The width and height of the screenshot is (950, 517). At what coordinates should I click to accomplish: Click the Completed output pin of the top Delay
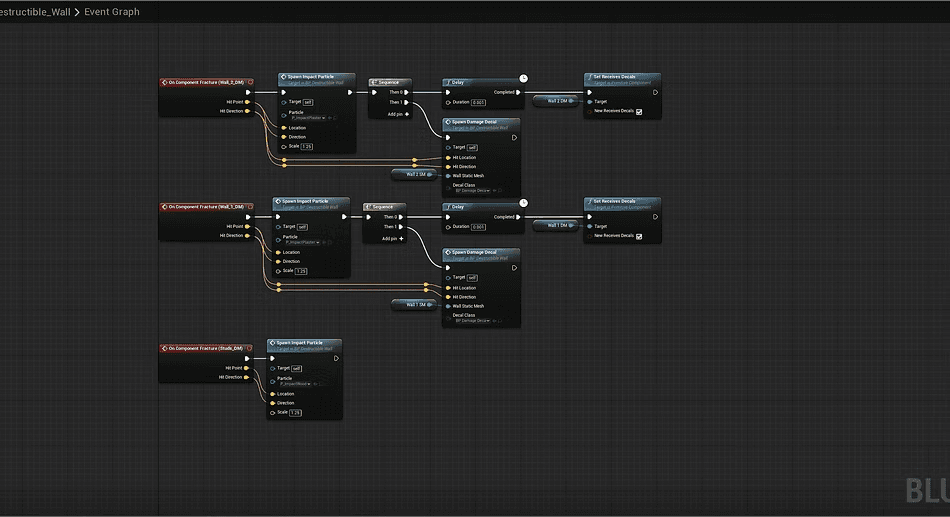point(518,92)
